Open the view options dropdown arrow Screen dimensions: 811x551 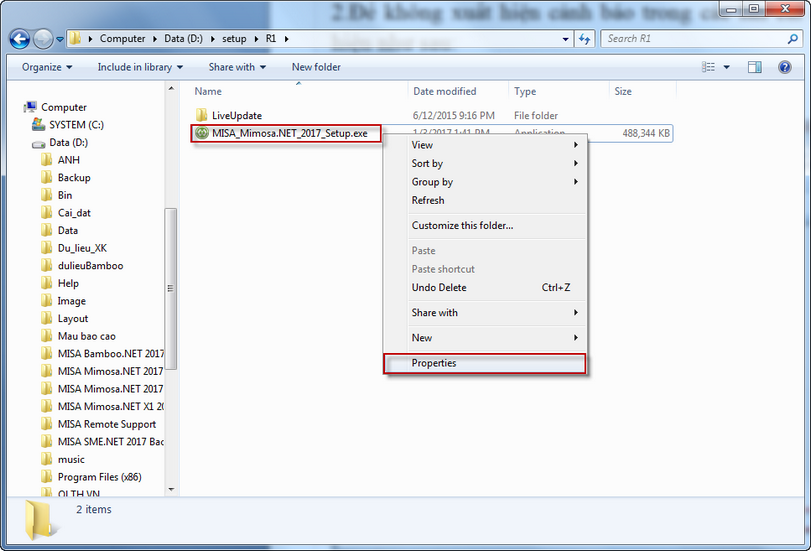[x=726, y=67]
